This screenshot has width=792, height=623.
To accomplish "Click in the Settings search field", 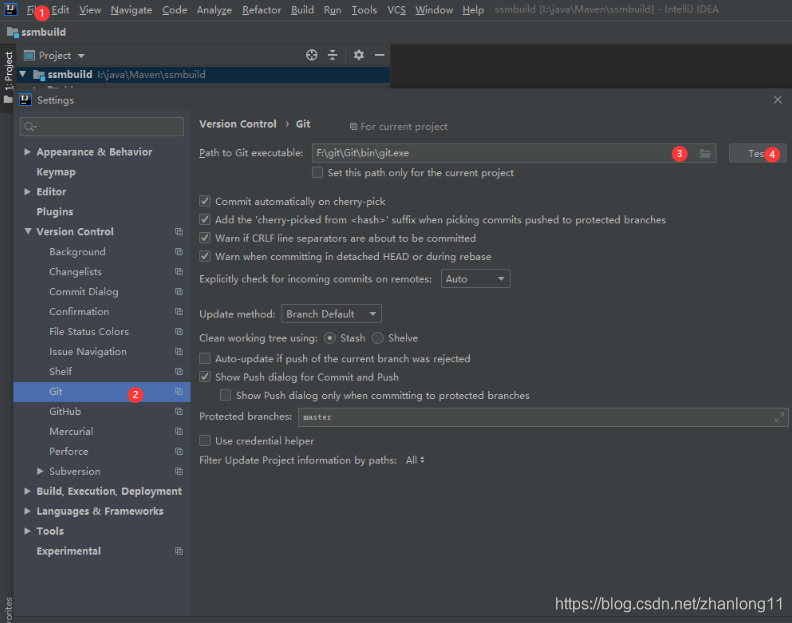I will 102,126.
